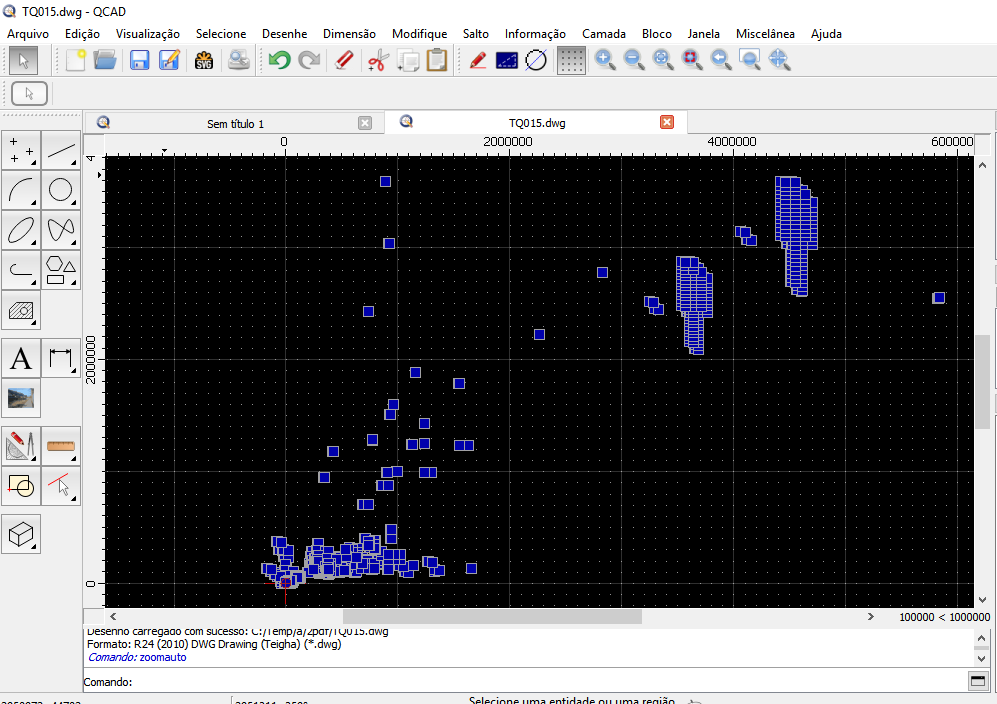Cut selection with the scissors icon
This screenshot has height=704, width=997.
[378, 60]
